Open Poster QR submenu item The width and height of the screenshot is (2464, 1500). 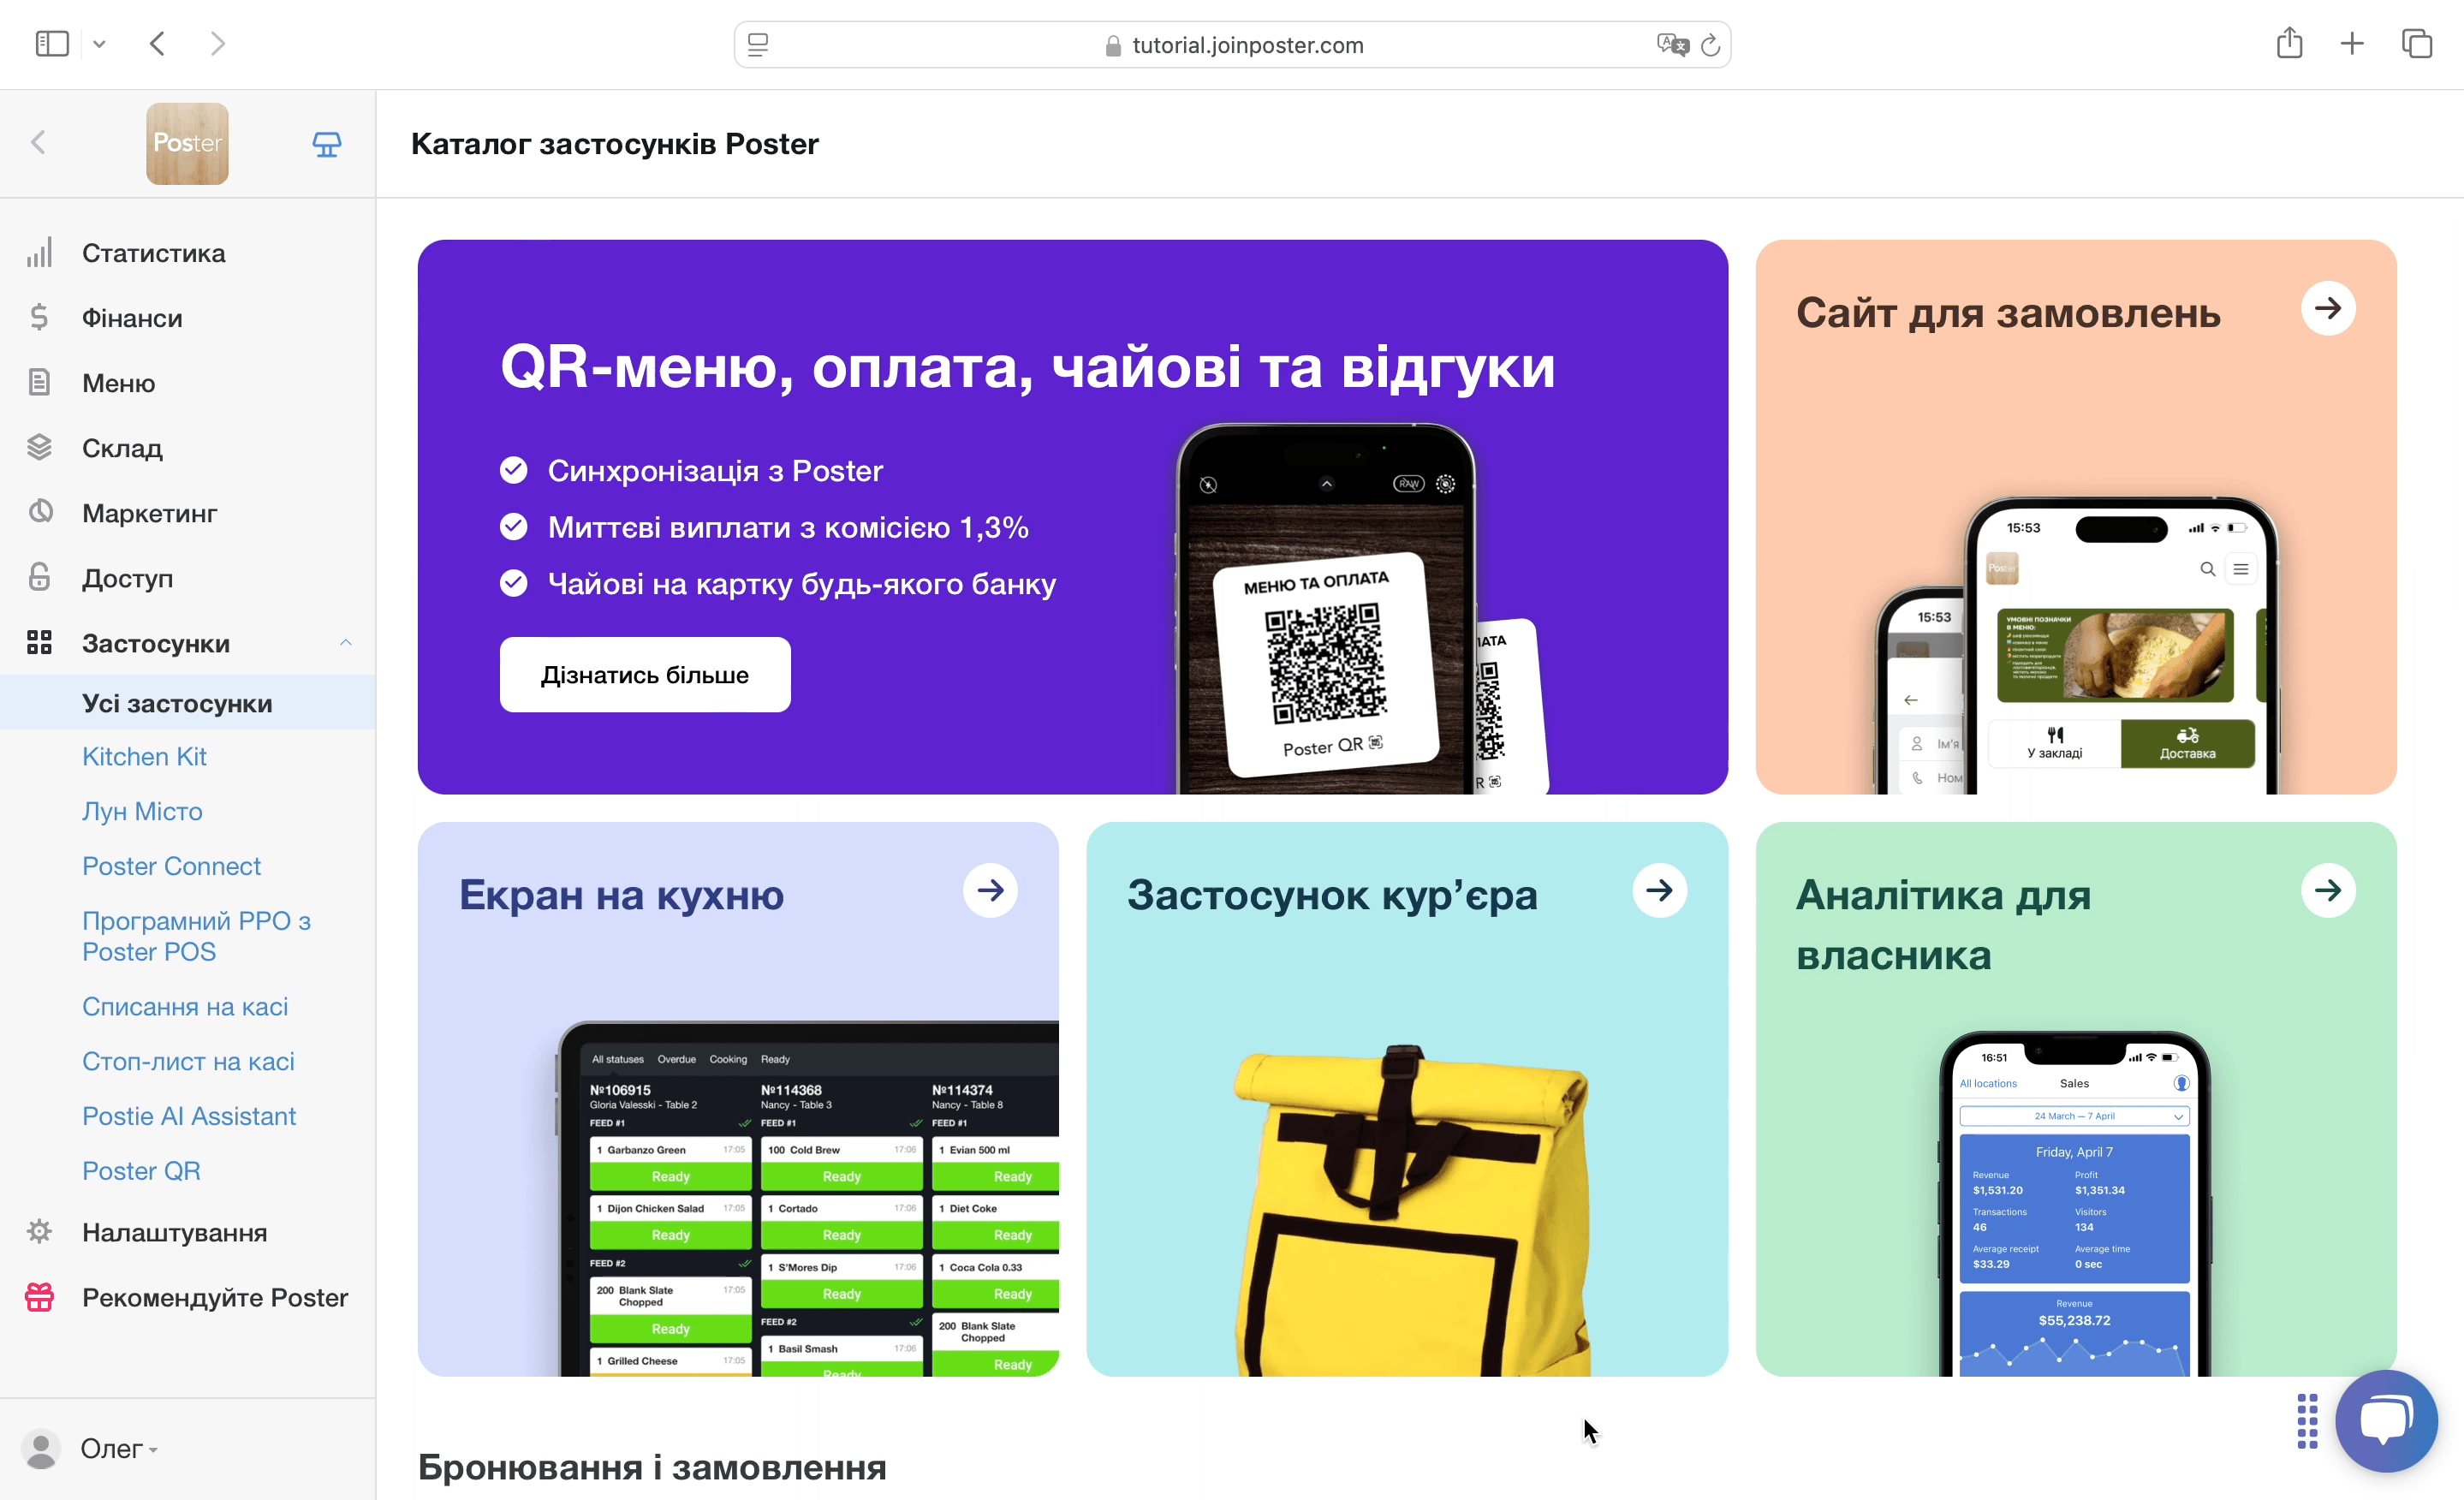pos(141,1170)
